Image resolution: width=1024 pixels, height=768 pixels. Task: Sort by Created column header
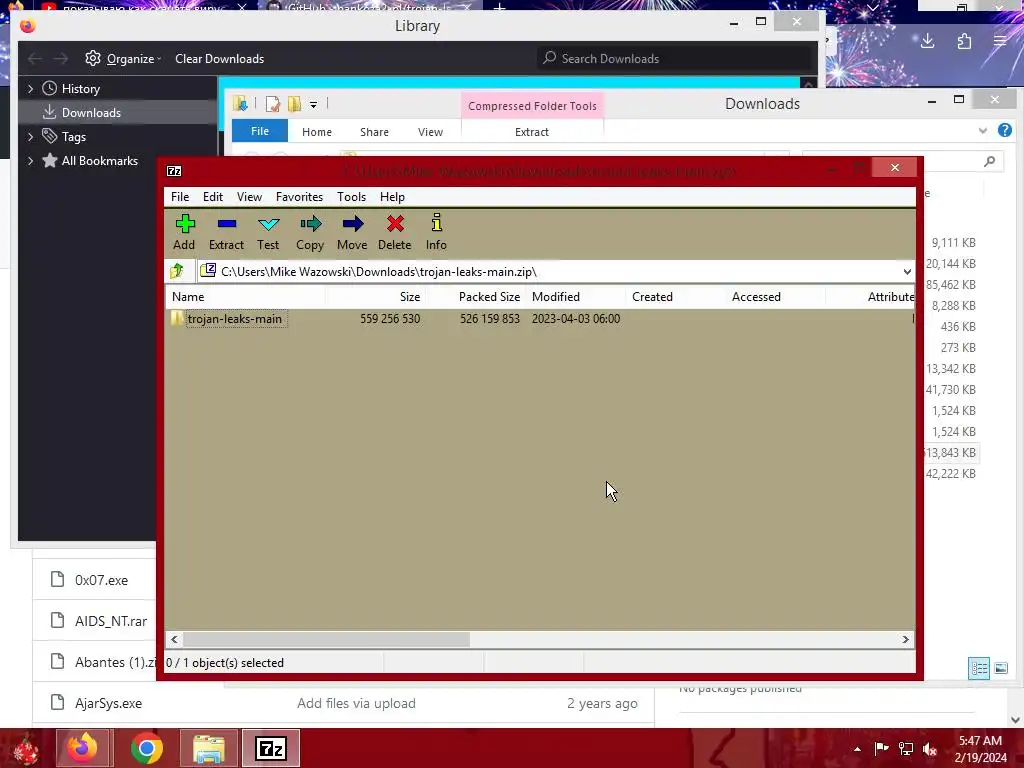(652, 296)
